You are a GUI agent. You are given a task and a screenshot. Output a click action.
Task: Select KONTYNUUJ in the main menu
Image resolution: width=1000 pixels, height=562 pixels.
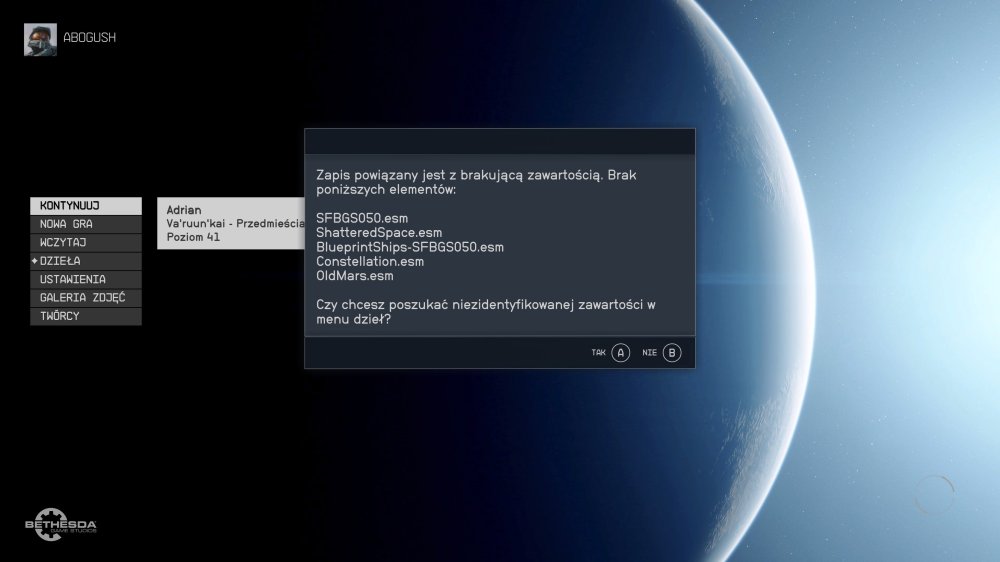click(x=85, y=205)
